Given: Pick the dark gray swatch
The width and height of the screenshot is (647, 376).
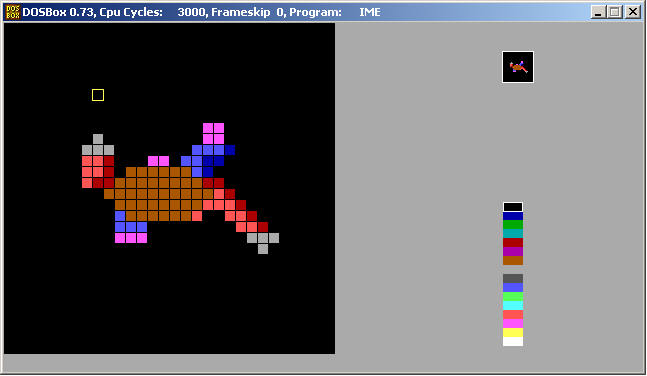Looking at the screenshot, I should (x=513, y=279).
